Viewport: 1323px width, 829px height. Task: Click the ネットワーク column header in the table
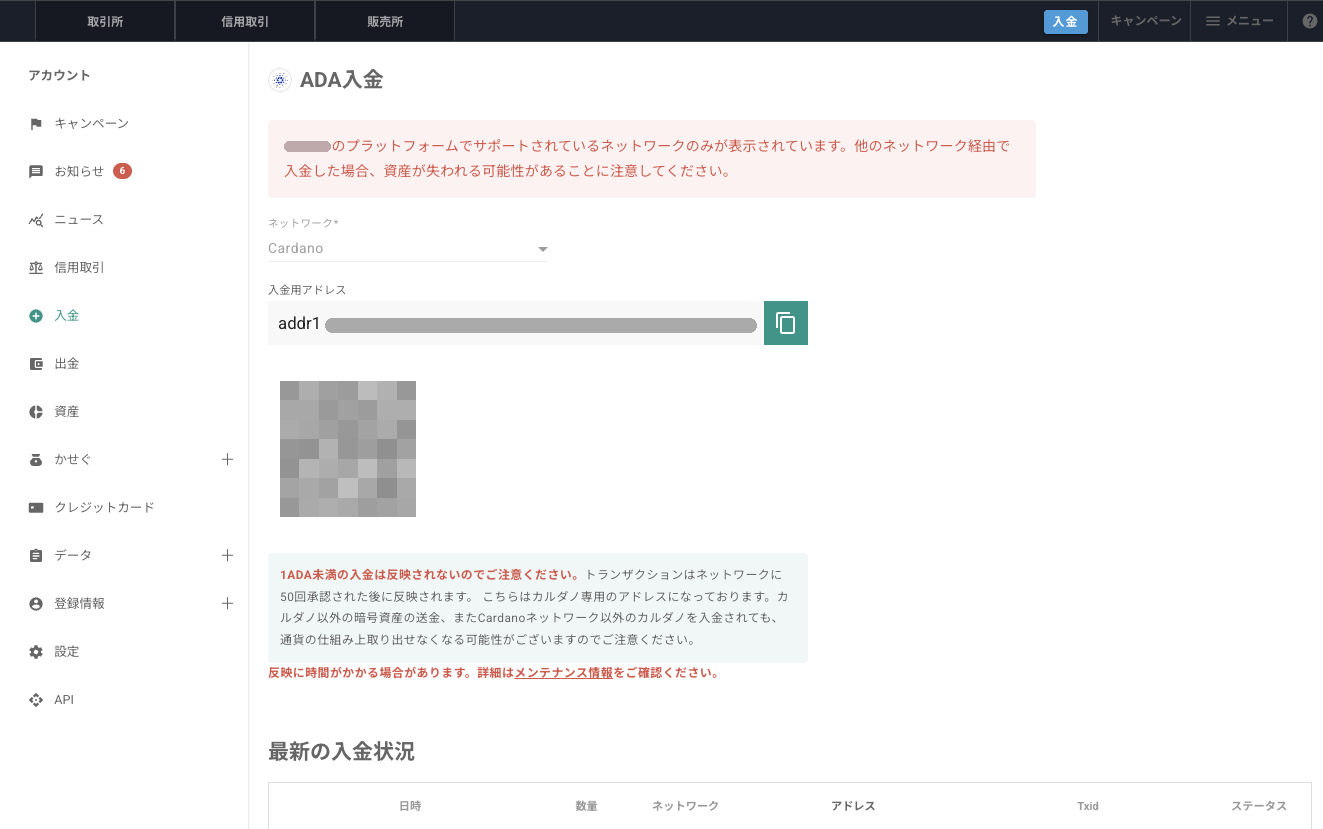[x=686, y=806]
